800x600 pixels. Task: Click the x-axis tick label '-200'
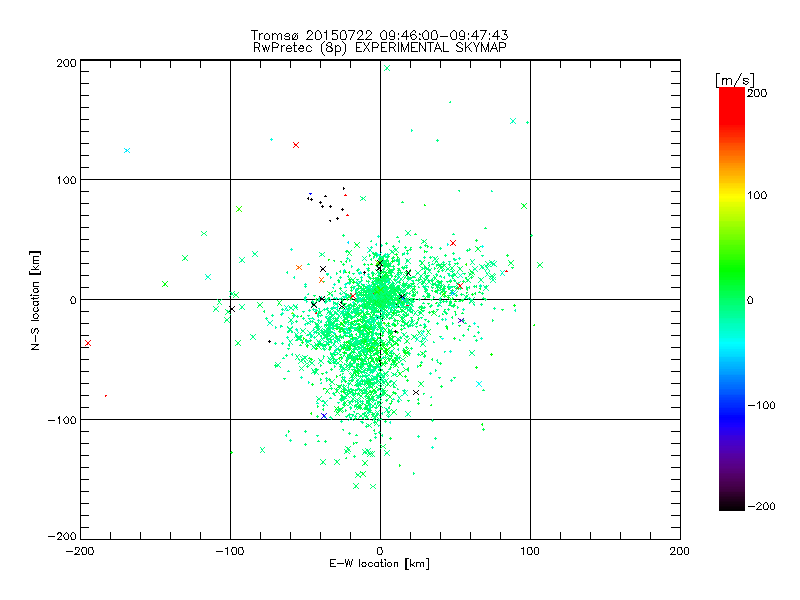81,552
